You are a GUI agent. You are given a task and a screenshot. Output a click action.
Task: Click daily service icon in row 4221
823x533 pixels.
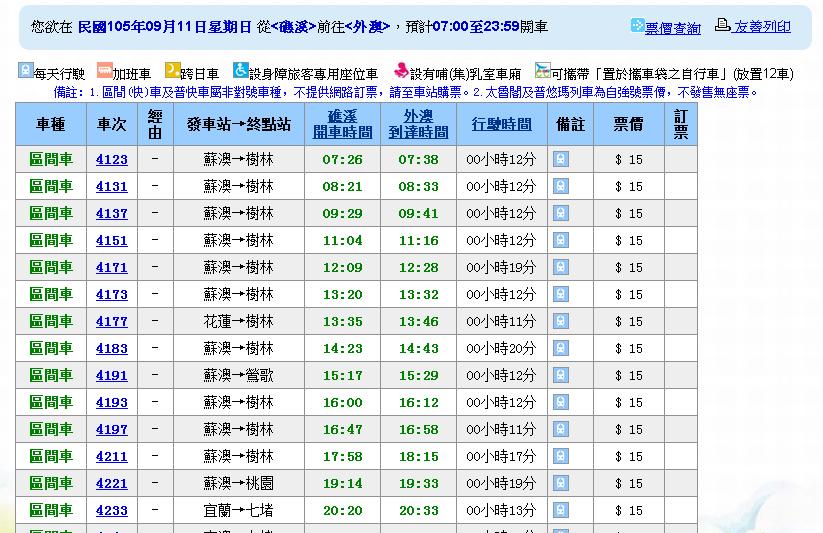561,483
